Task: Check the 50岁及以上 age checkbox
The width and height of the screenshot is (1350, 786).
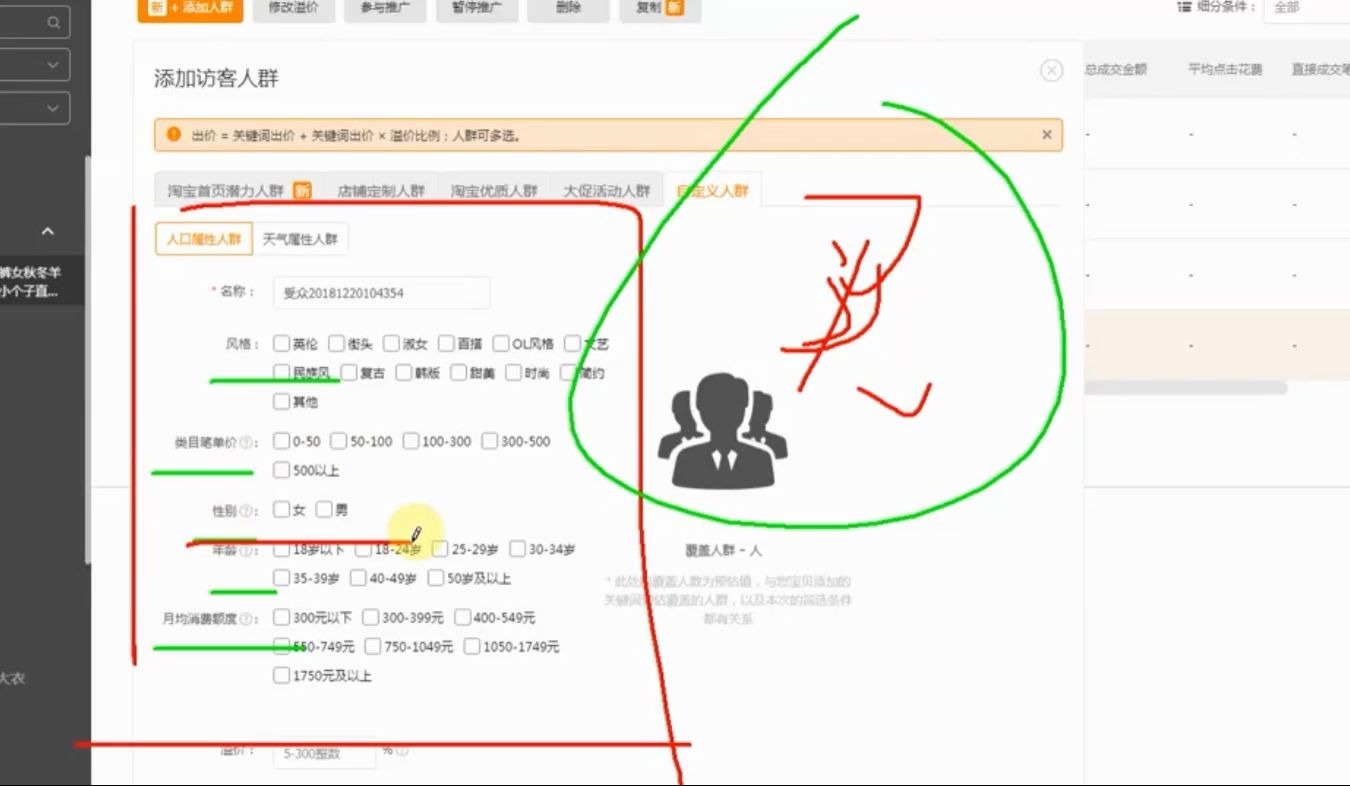Action: [435, 578]
